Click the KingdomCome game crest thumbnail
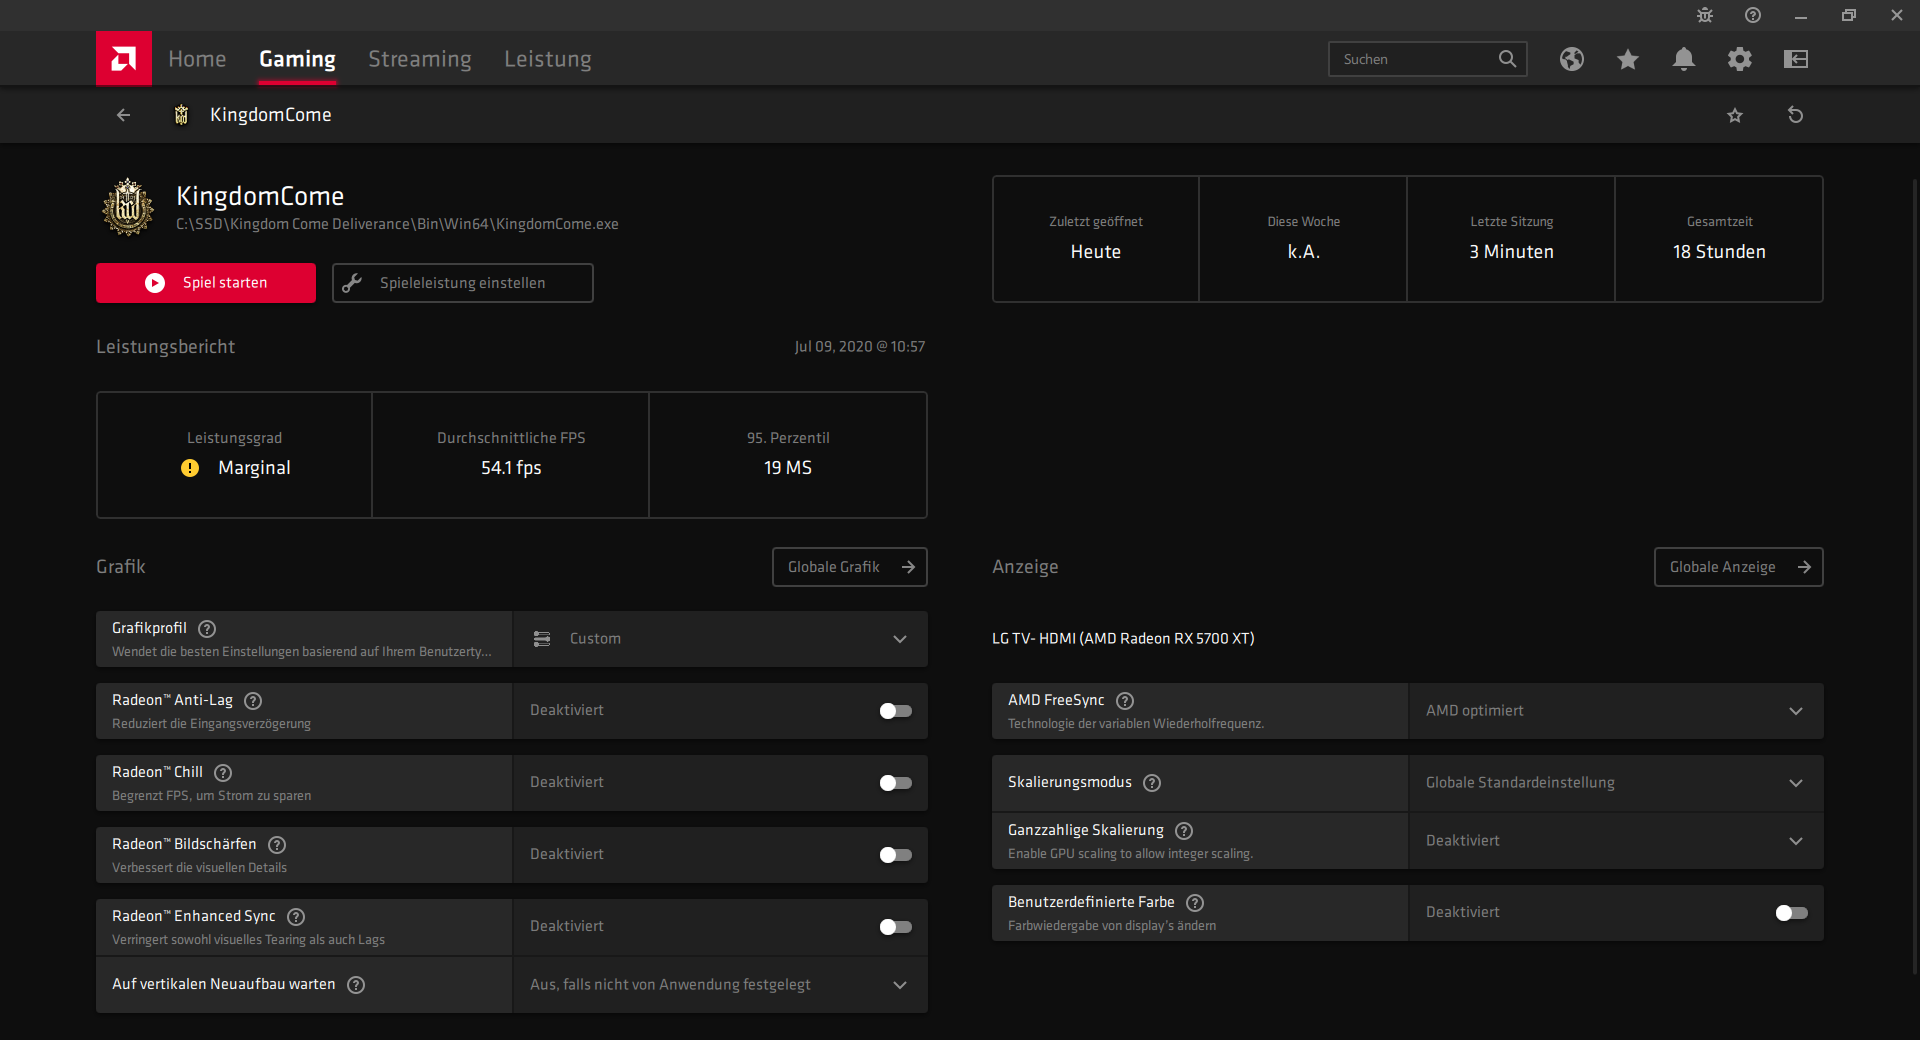The image size is (1920, 1040). click(128, 207)
